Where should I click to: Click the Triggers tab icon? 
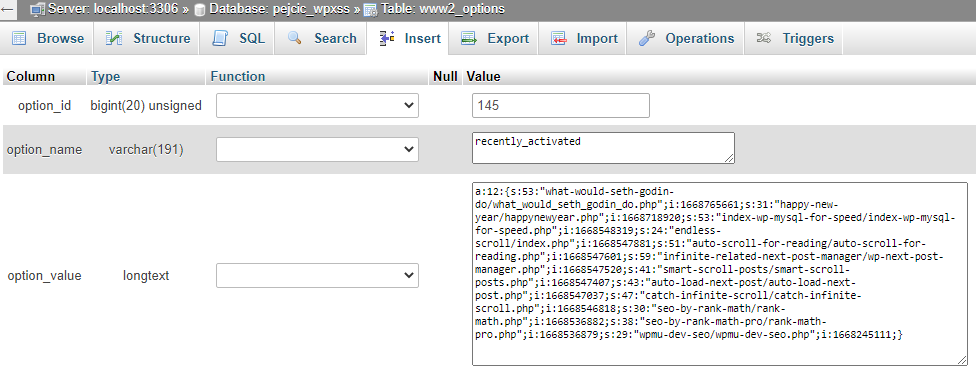point(764,38)
